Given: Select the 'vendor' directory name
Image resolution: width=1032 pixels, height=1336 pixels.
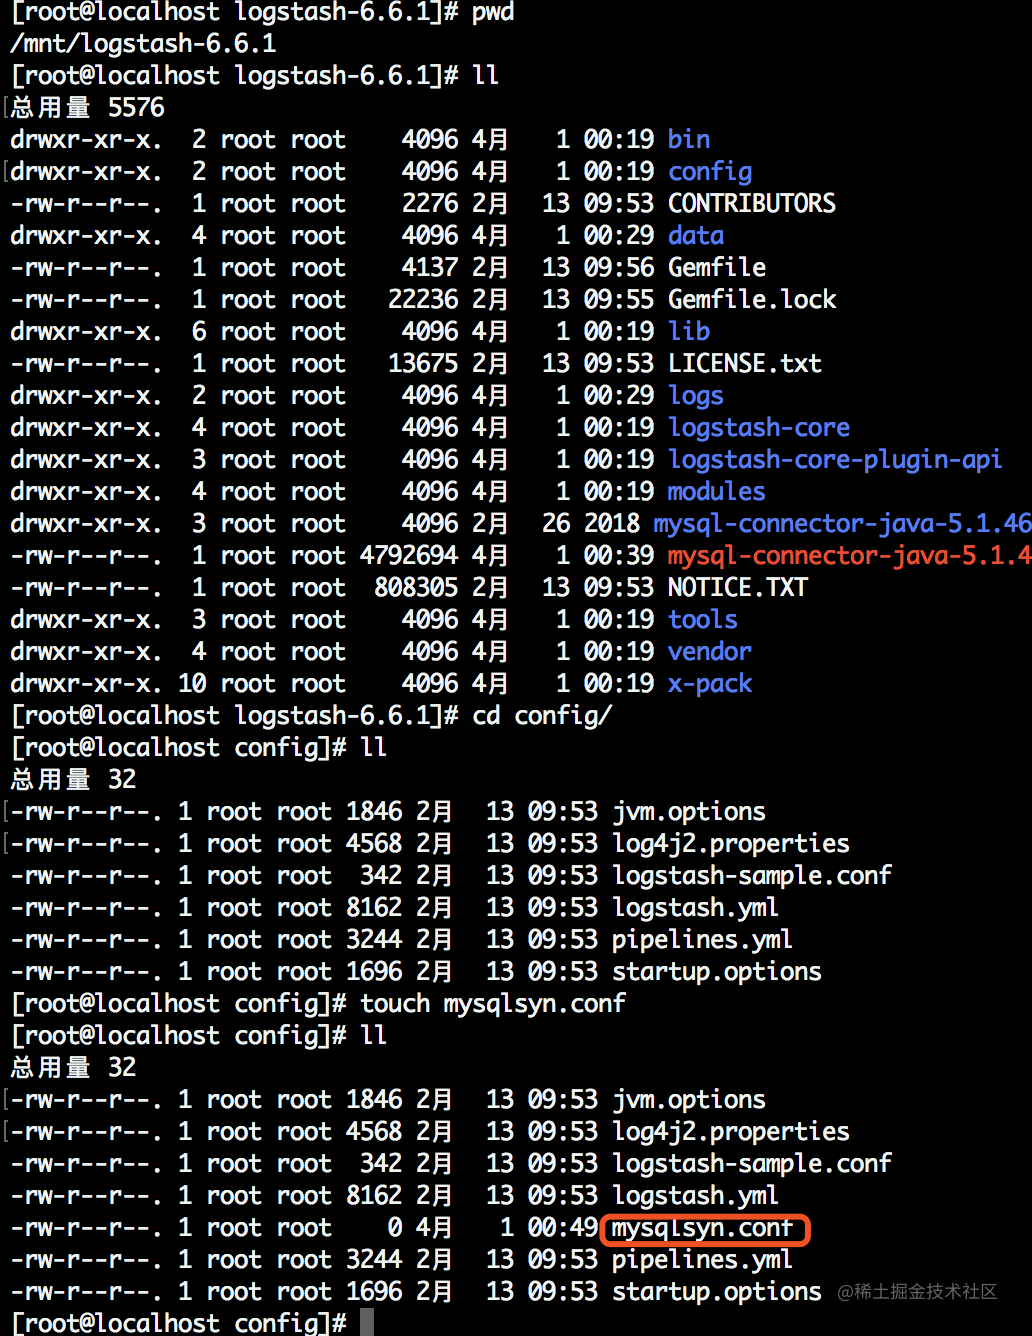Looking at the screenshot, I should [x=710, y=651].
